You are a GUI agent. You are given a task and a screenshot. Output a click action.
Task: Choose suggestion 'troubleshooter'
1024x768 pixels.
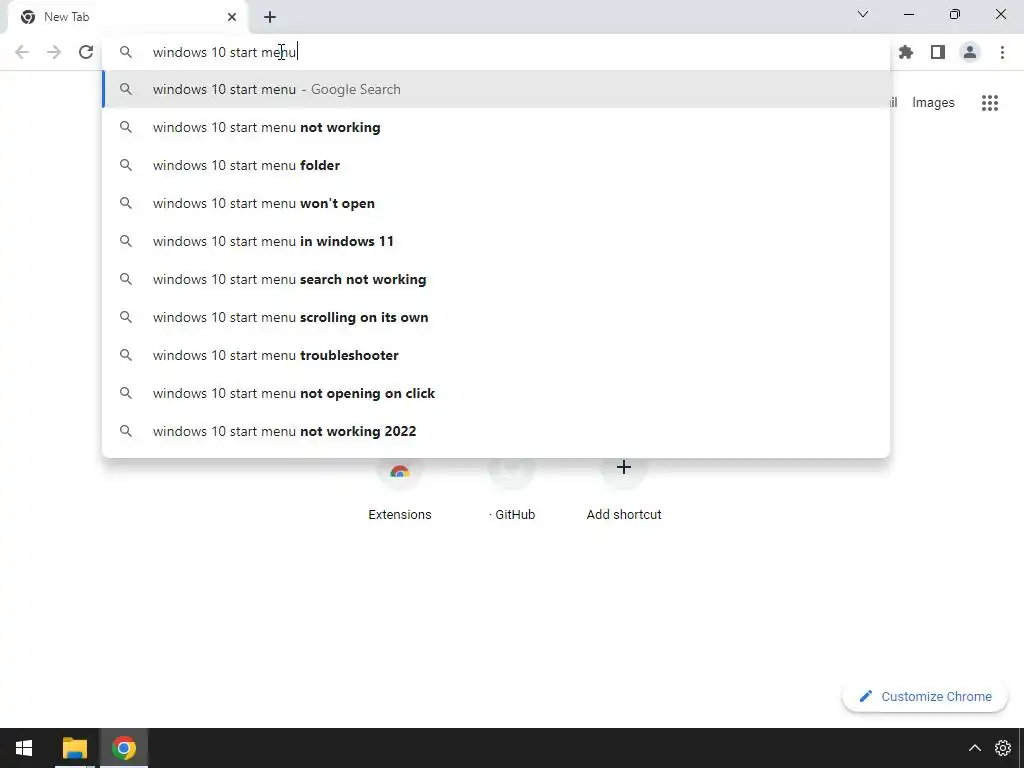pos(496,355)
